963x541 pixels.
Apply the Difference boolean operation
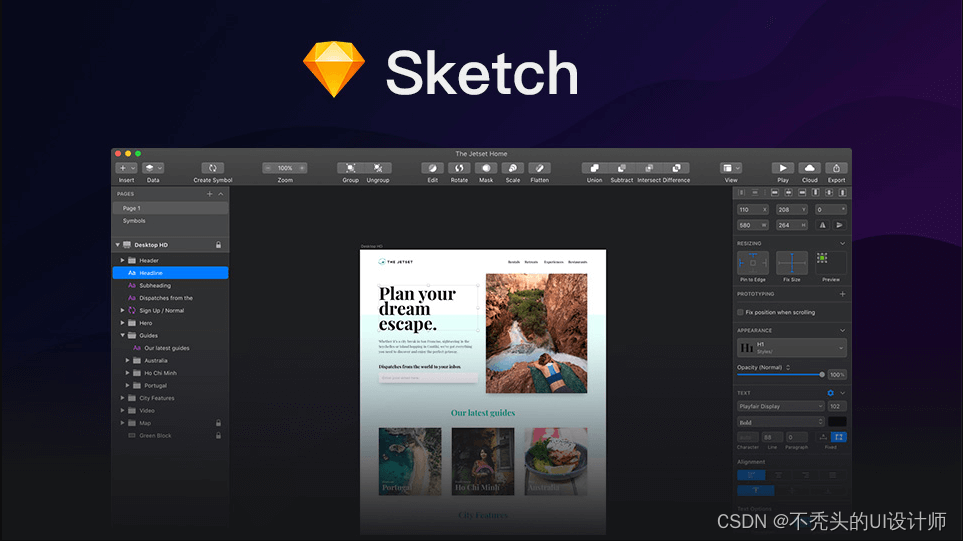tap(676, 168)
